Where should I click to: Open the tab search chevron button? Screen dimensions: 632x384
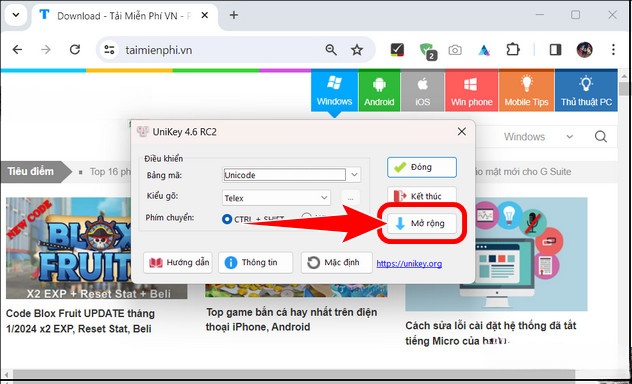pyautogui.click(x=16, y=15)
